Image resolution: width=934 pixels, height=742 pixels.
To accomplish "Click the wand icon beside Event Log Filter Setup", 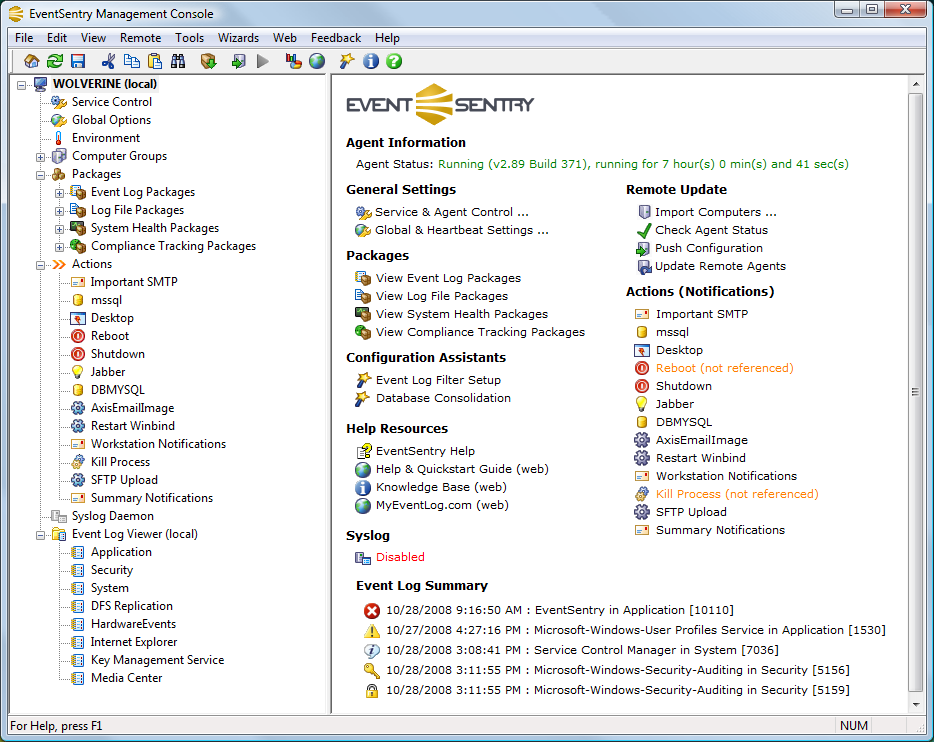I will [363, 380].
